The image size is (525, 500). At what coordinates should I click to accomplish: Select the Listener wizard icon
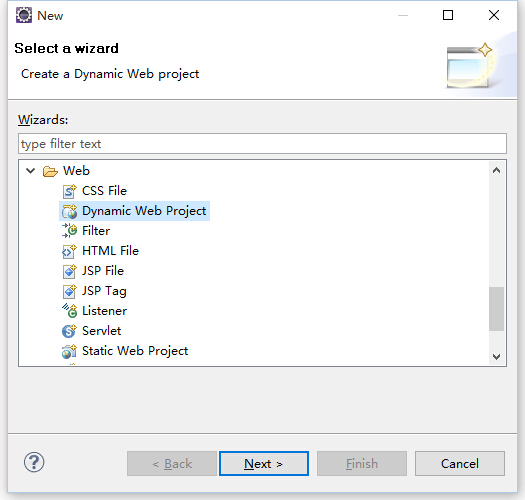click(69, 311)
